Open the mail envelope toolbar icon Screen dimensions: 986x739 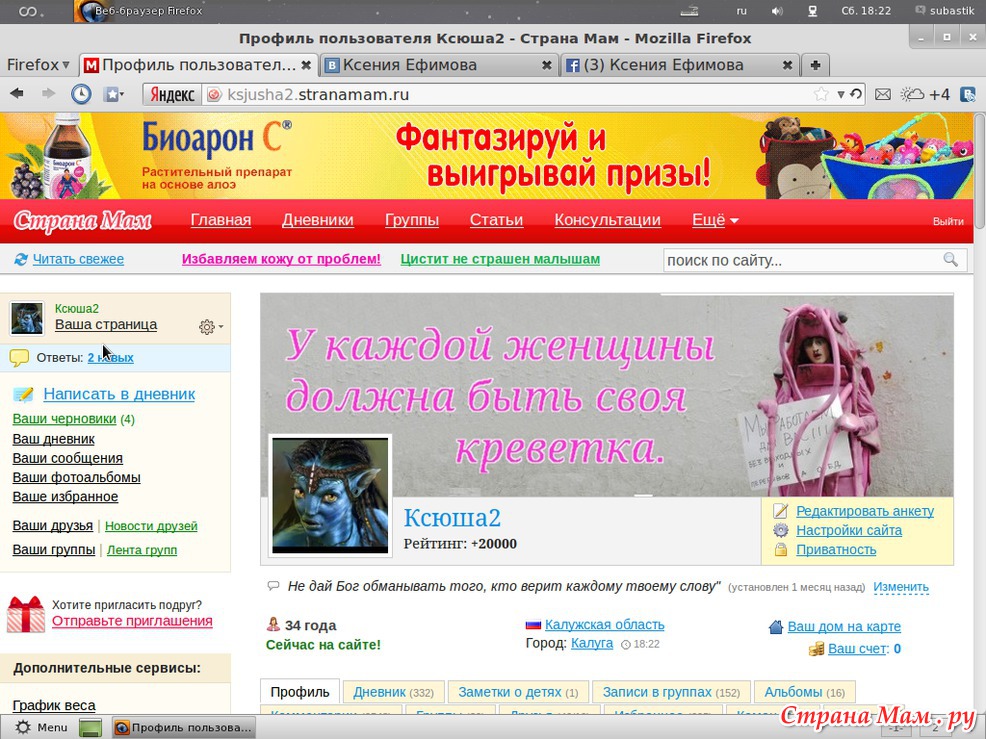(x=883, y=94)
